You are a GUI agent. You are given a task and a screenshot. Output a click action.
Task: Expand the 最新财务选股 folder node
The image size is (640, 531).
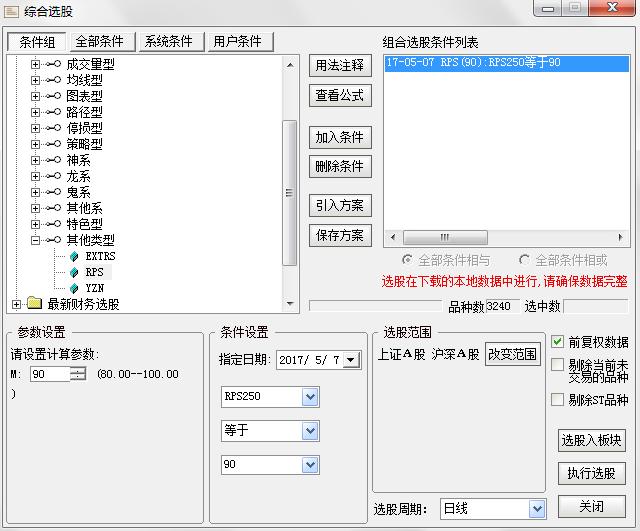point(16,304)
